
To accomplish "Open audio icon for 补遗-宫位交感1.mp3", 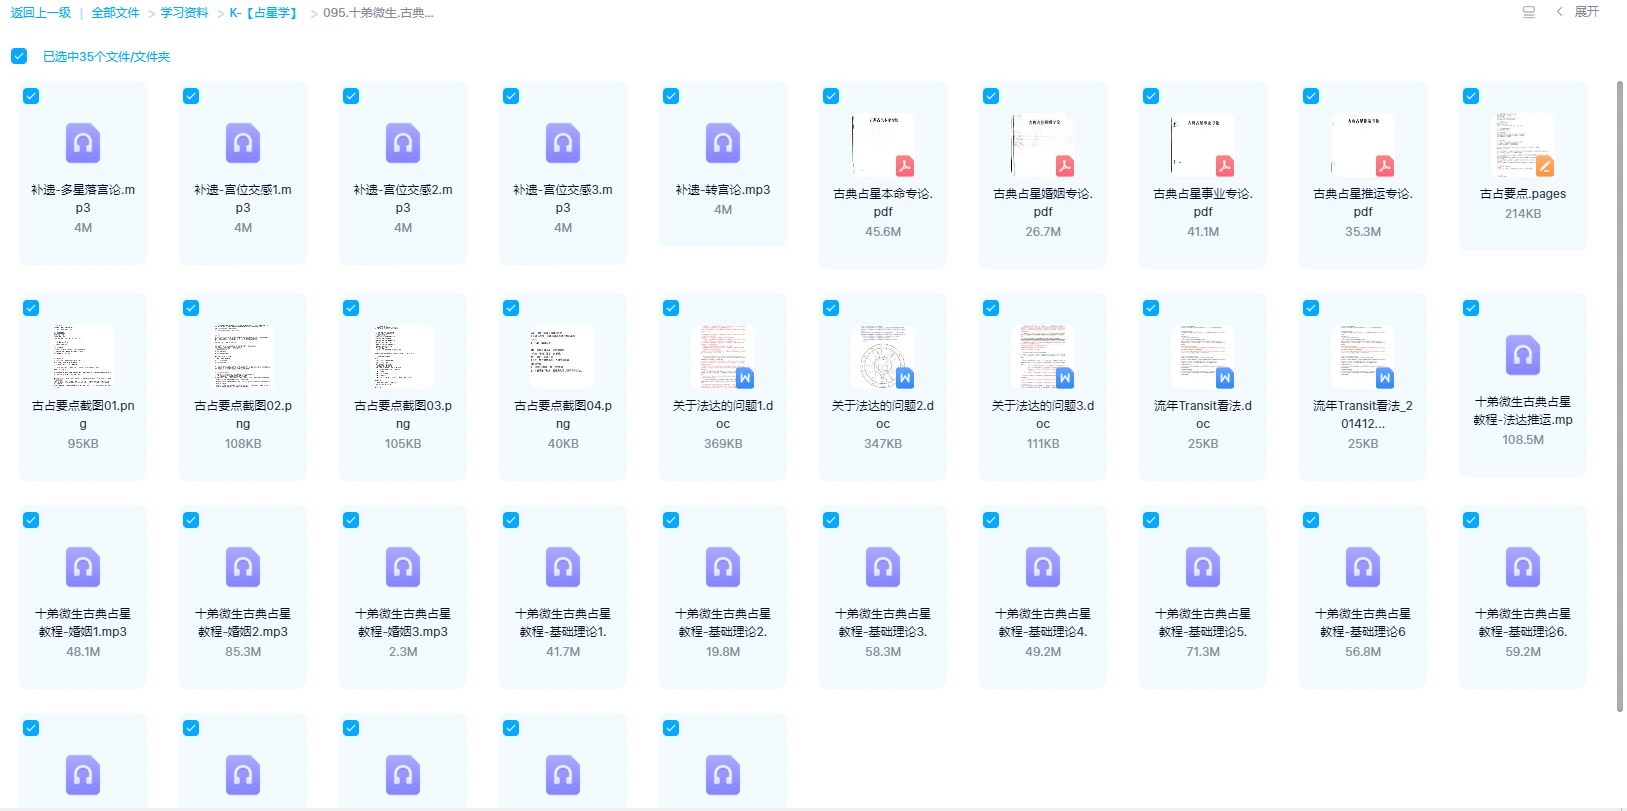I will coord(243,143).
